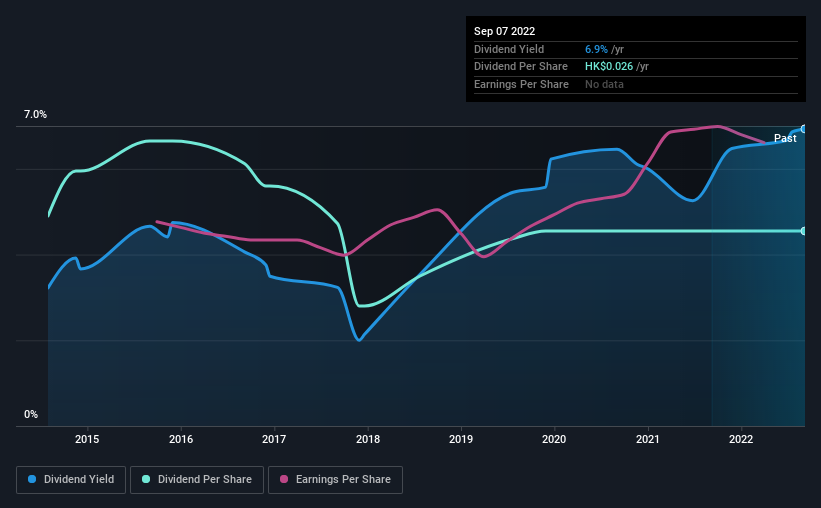Image resolution: width=821 pixels, height=508 pixels.
Task: Click the Past label in the chart
Action: [785, 138]
